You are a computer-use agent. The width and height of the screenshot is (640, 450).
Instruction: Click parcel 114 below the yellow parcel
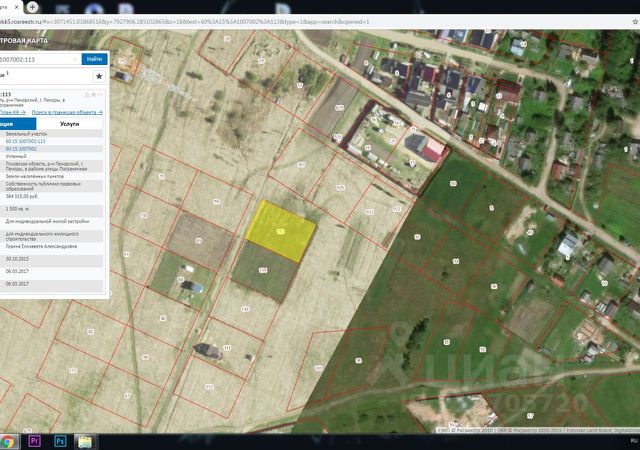tap(263, 271)
